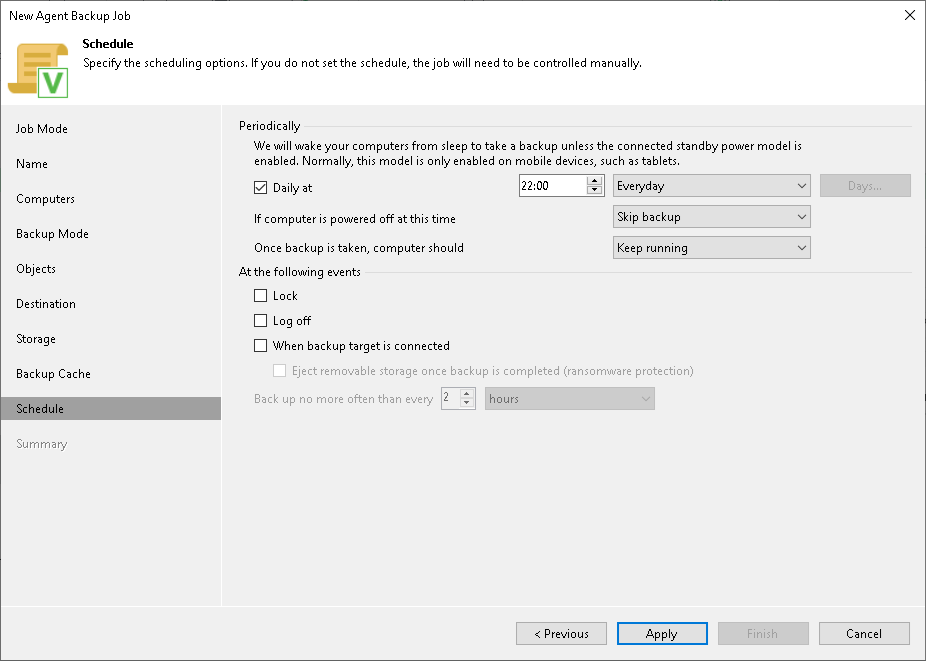Screen dimensions: 926x661
Task: Navigate to the Storage step
Action: [x=35, y=338]
